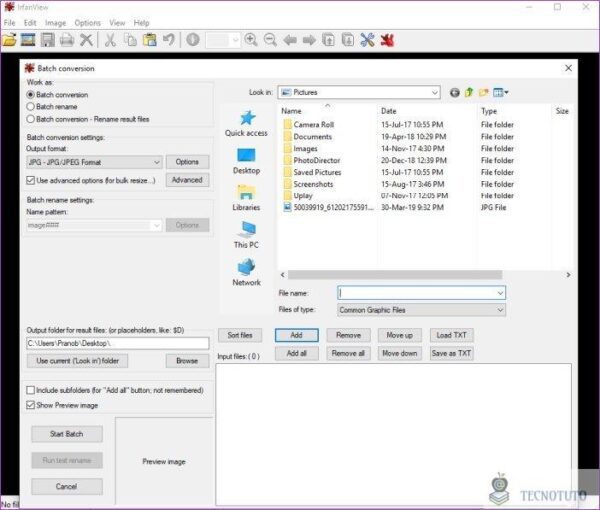The image size is (600, 510).
Task: Expand the Look in Pictures dropdown
Action: tap(359, 92)
